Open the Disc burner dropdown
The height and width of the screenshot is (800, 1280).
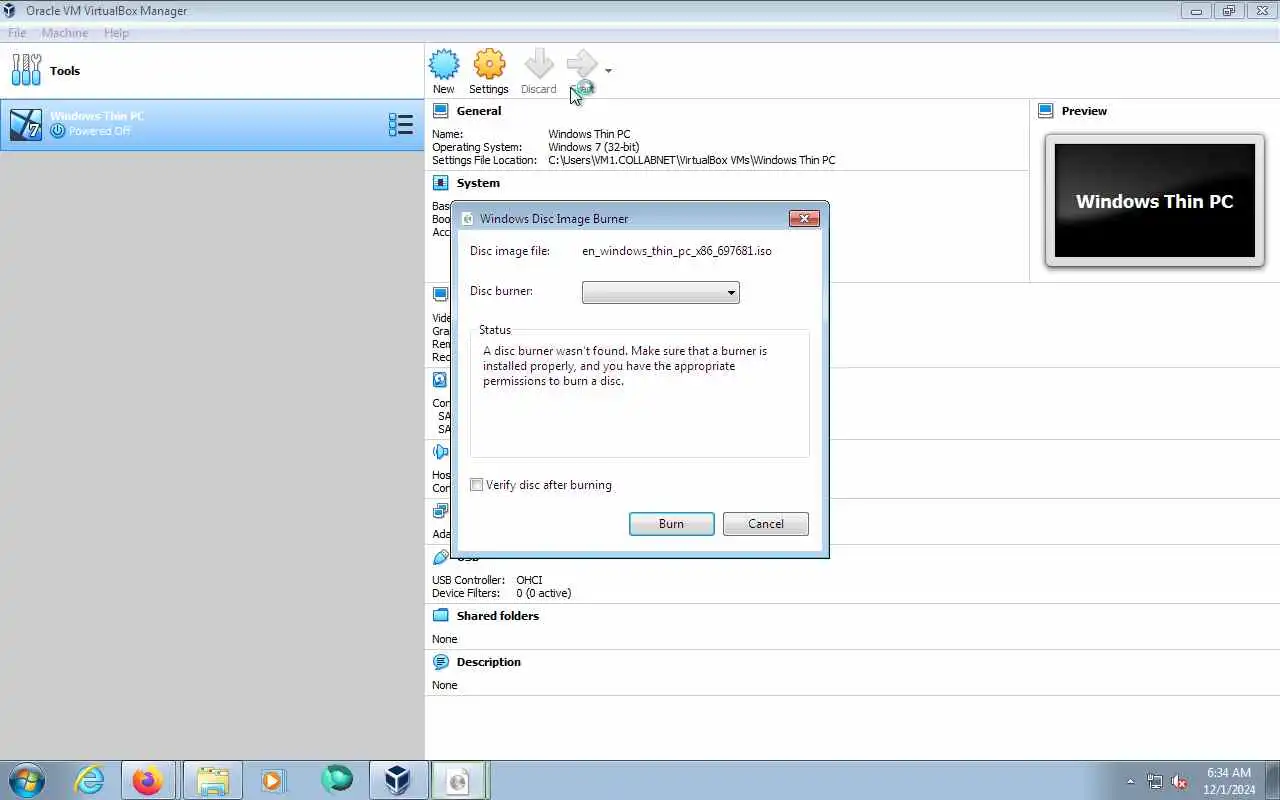(660, 292)
